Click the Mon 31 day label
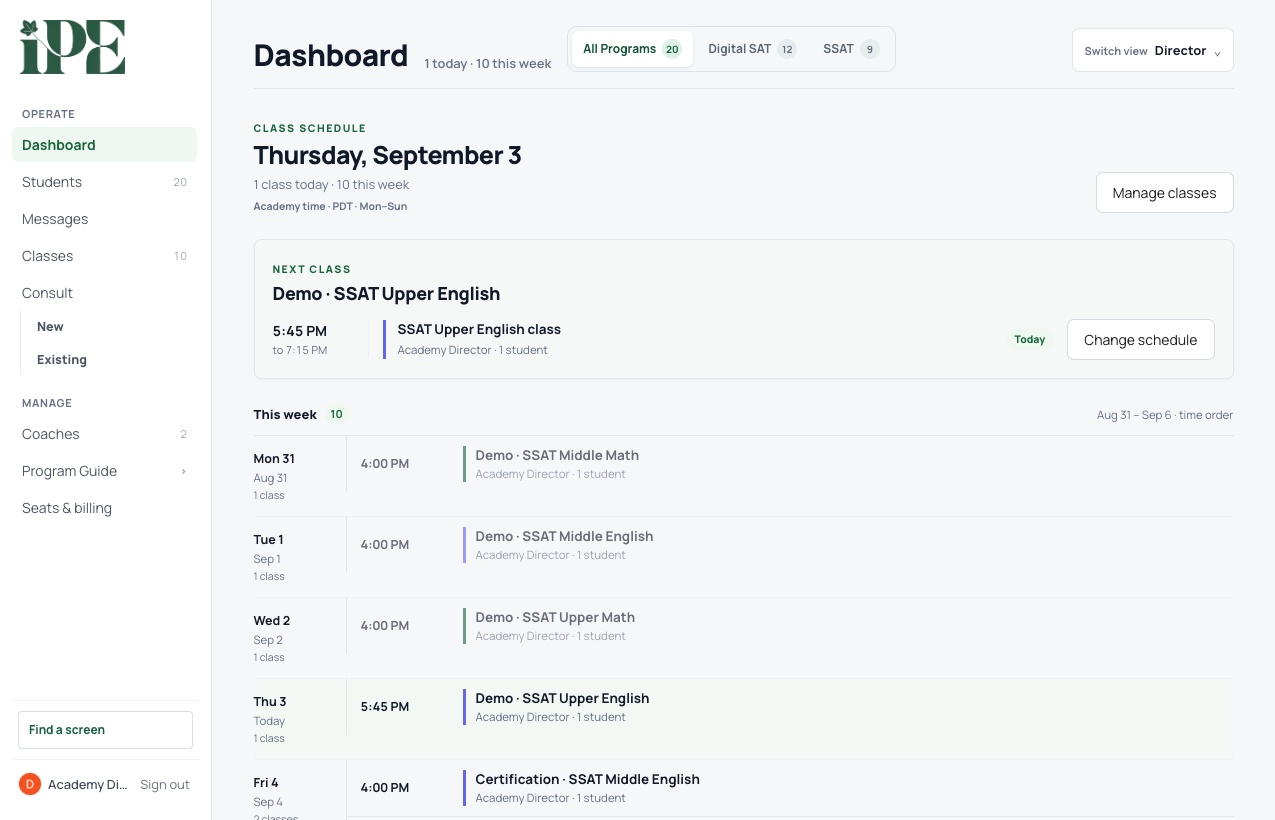Image resolution: width=1275 pixels, height=820 pixels. (x=274, y=459)
